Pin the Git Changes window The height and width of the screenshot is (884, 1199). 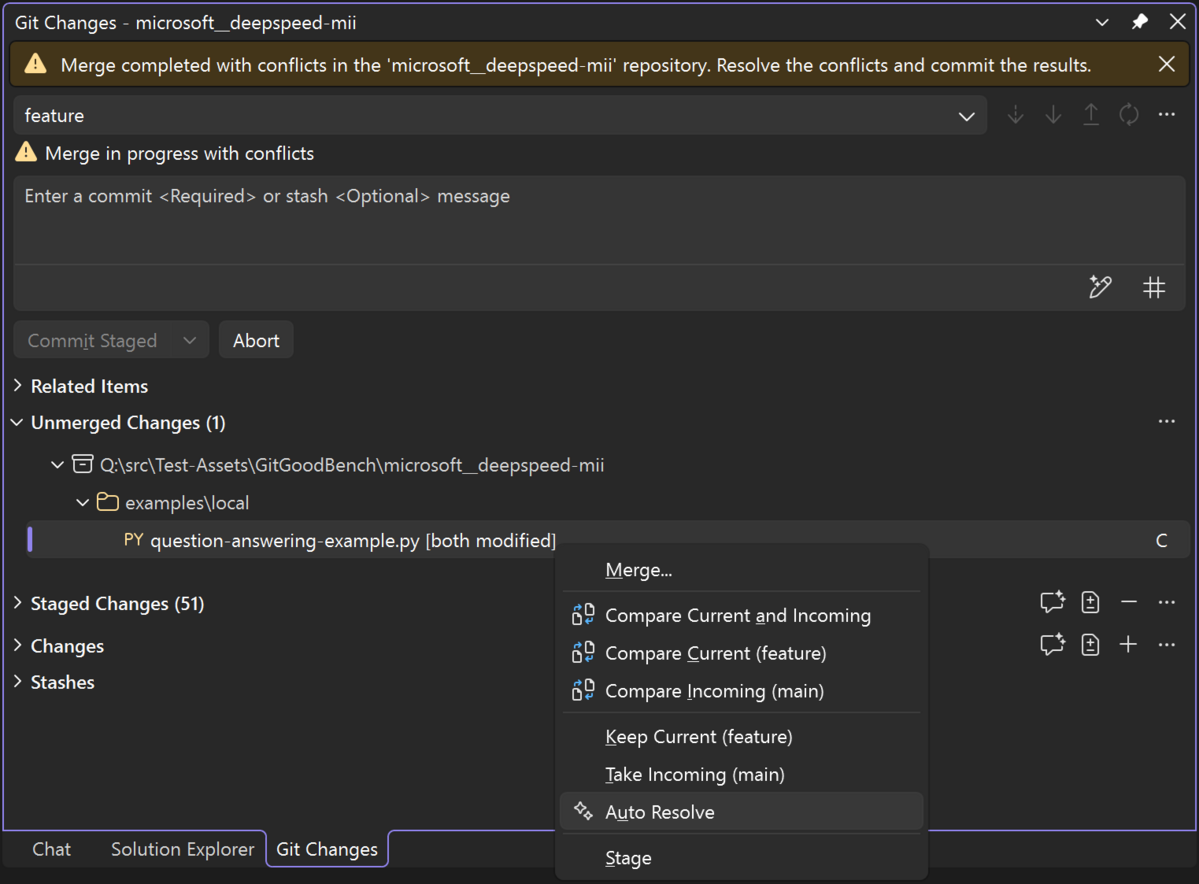point(1139,22)
